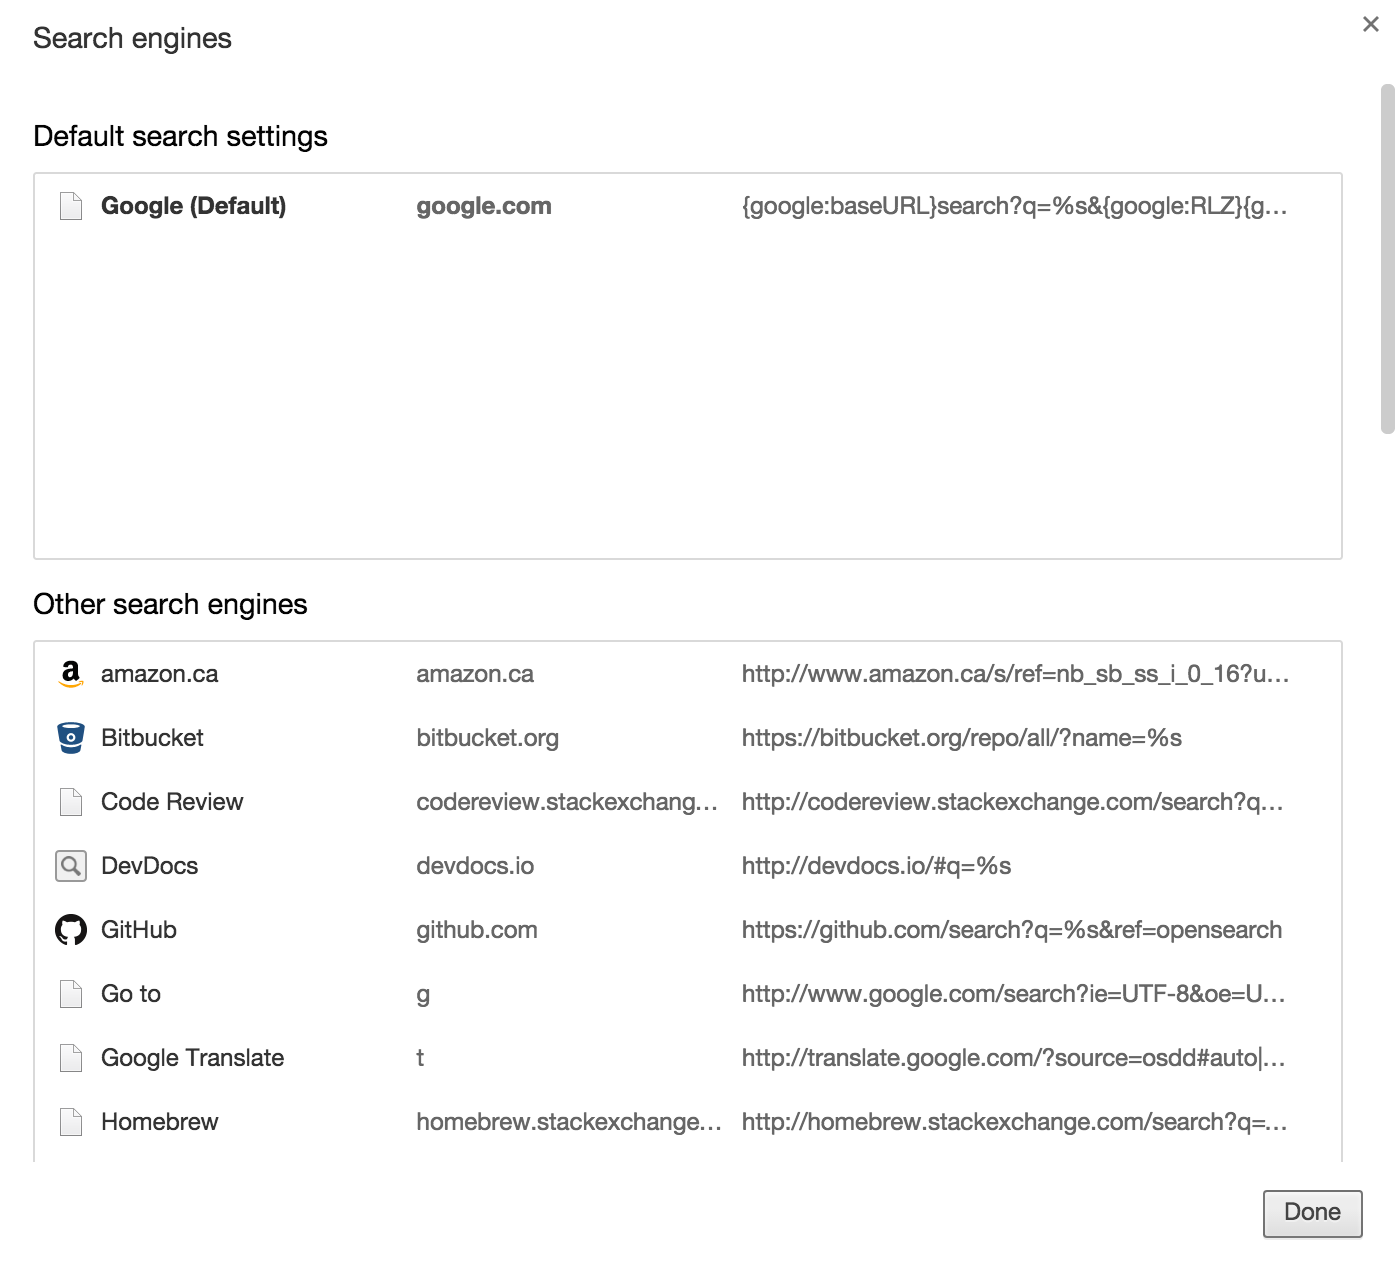Click the codereview.stackexchange keyword
This screenshot has width=1395, height=1263.
point(567,802)
